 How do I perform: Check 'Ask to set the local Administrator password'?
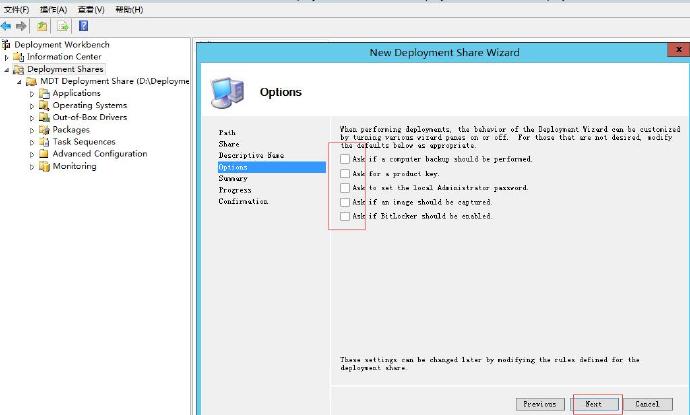(x=345, y=188)
